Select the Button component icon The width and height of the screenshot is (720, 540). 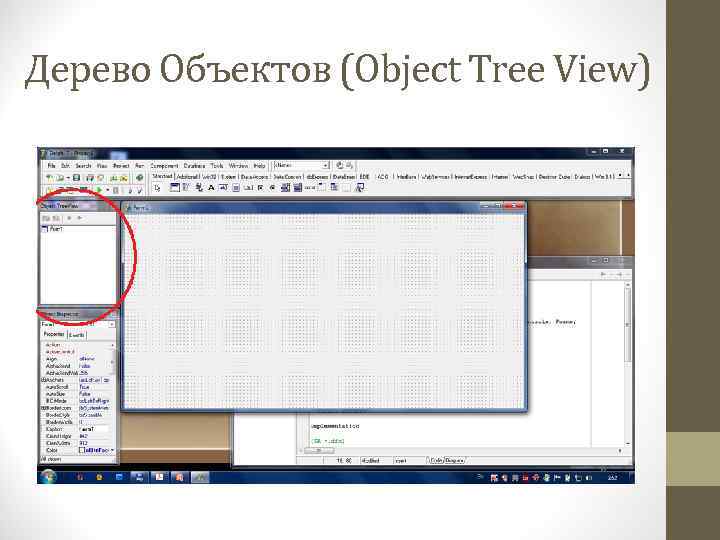248,187
